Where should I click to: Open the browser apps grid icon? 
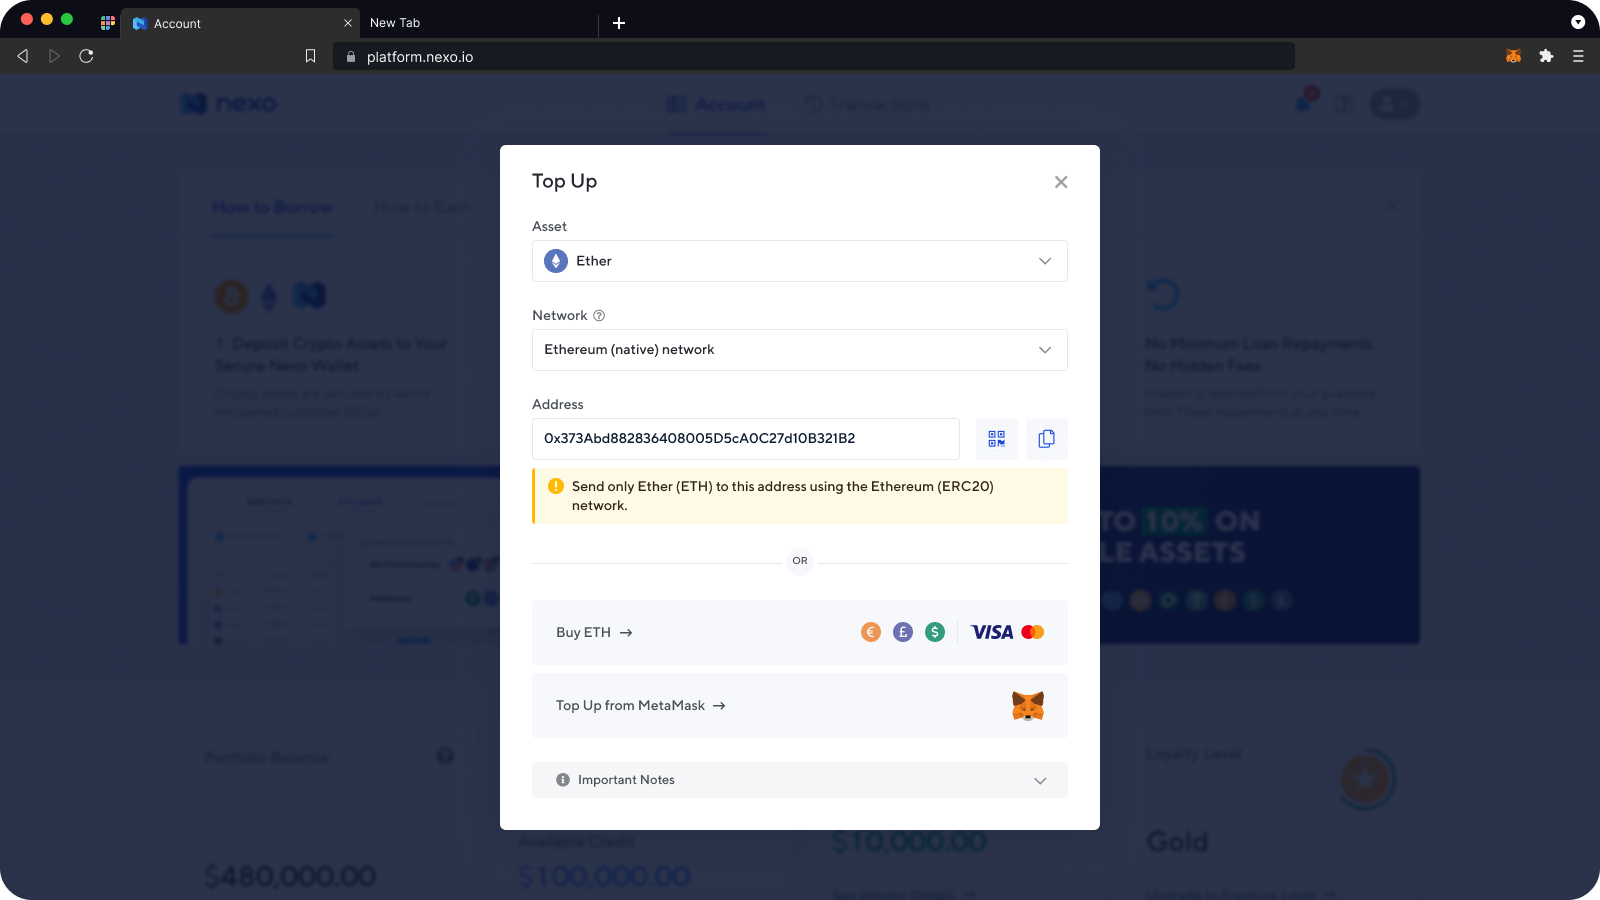point(108,22)
